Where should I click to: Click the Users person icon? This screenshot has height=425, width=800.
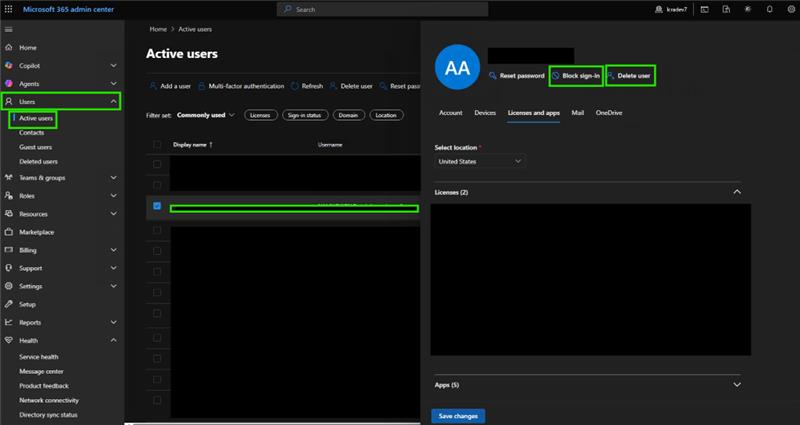point(9,102)
